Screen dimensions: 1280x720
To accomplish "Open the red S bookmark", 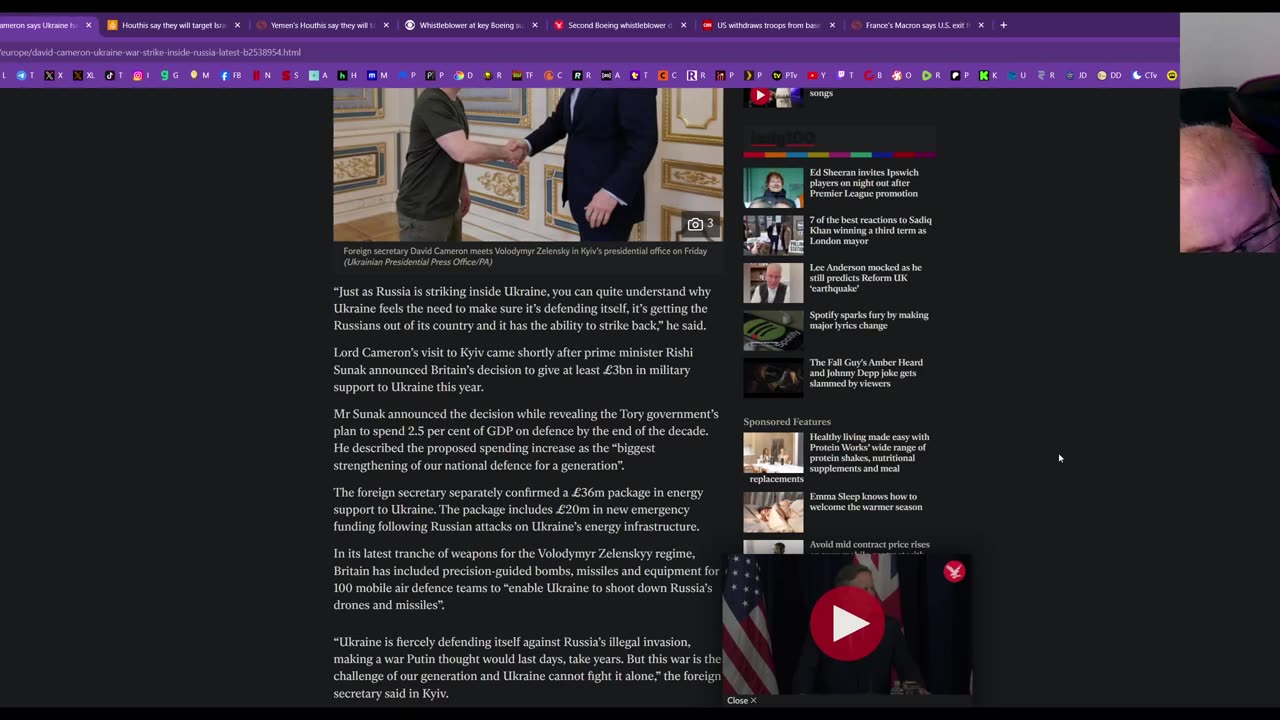I will click(x=290, y=75).
